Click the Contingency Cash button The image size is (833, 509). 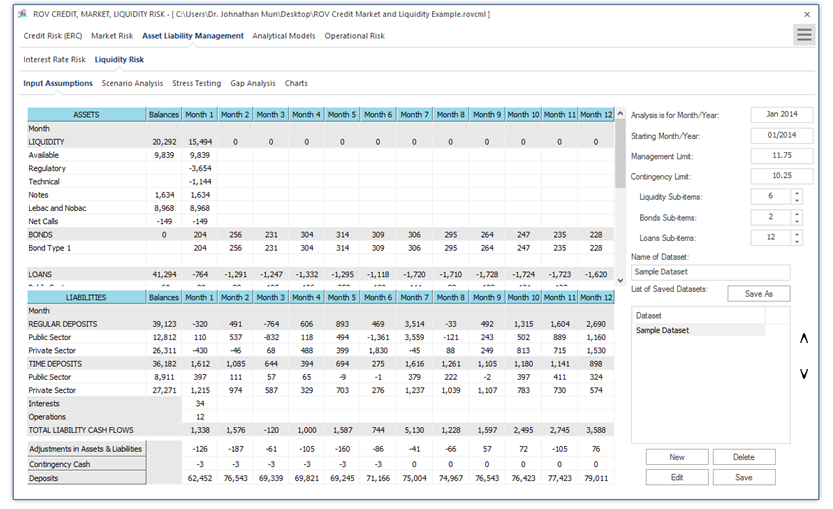point(87,464)
